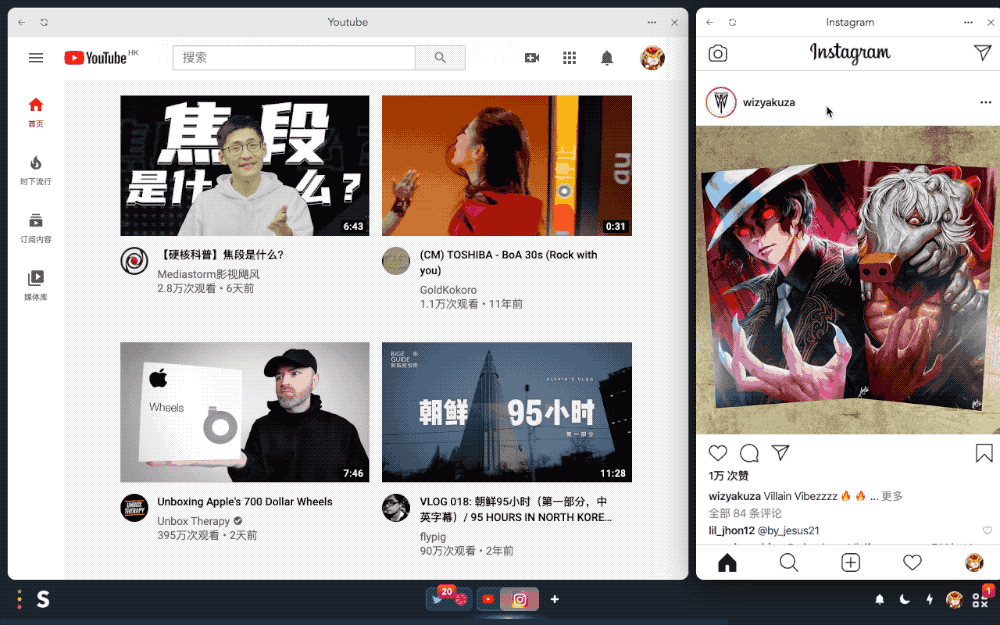Image resolution: width=1000 pixels, height=625 pixels.
Task: Open channel GoldKokoro
Action: coord(448,290)
